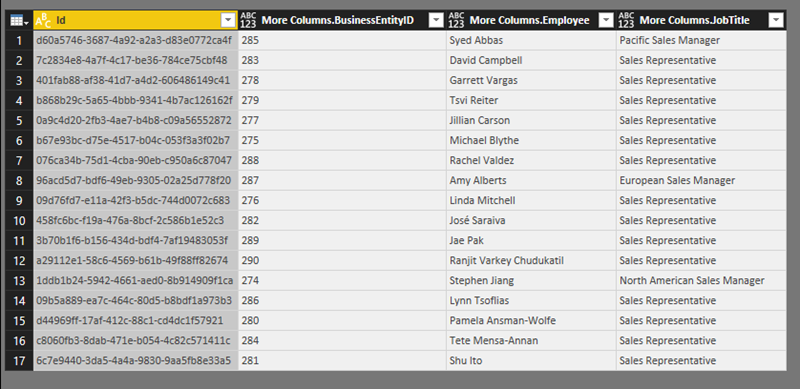Click cell 'Lynn Tsoflias'
This screenshot has height=389, width=800.
531,300
